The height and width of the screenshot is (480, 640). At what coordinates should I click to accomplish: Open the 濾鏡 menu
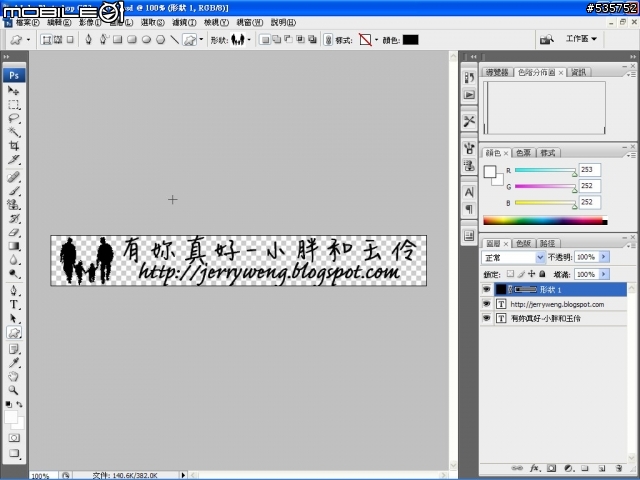184,22
